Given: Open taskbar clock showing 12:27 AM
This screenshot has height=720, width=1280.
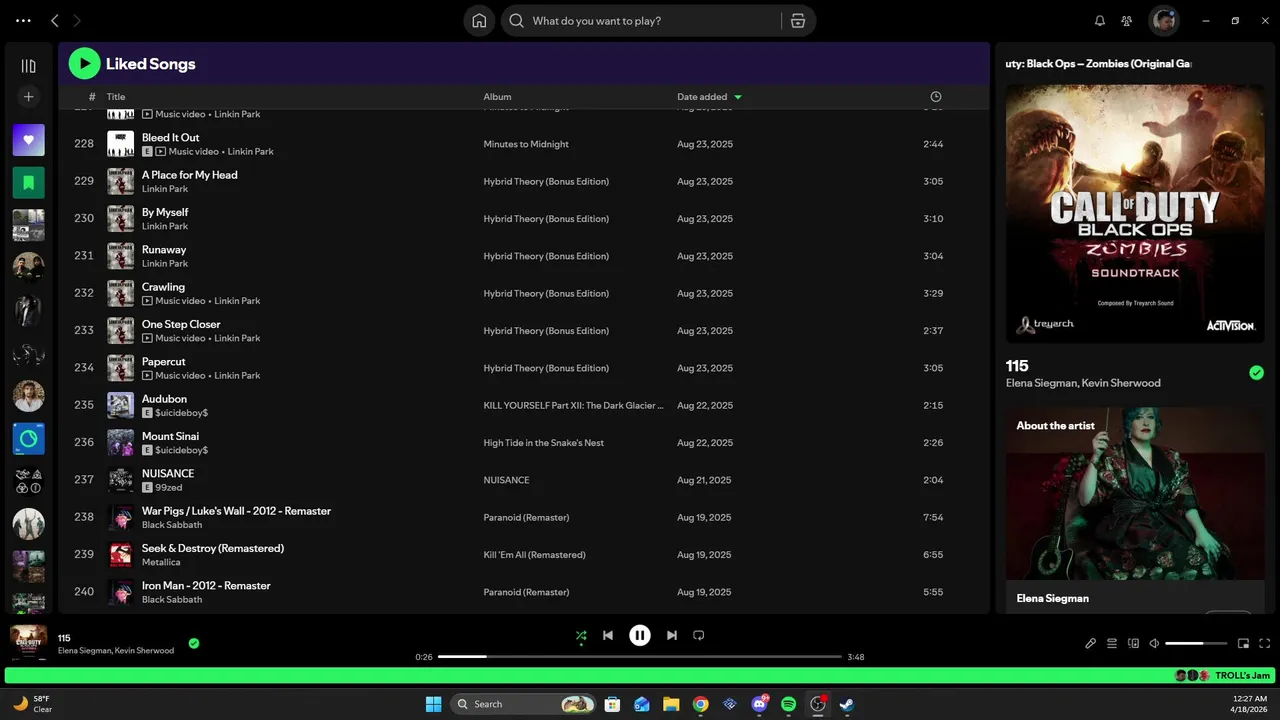Looking at the screenshot, I should click(1250, 704).
